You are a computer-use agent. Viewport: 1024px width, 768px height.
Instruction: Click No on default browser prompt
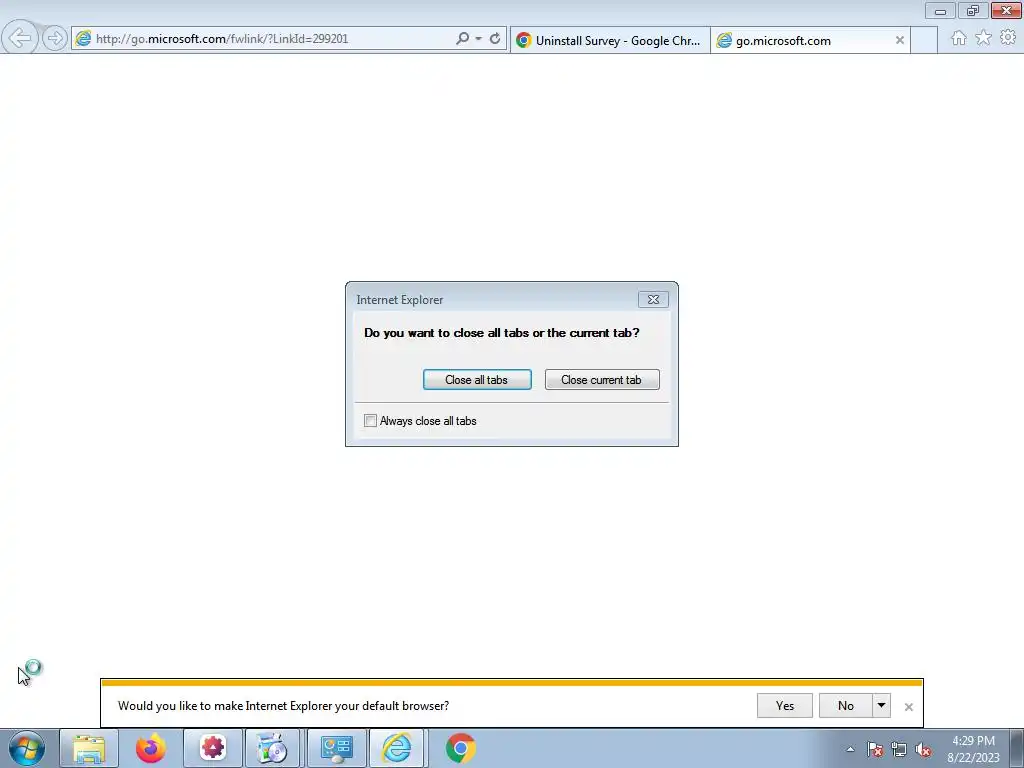845,705
